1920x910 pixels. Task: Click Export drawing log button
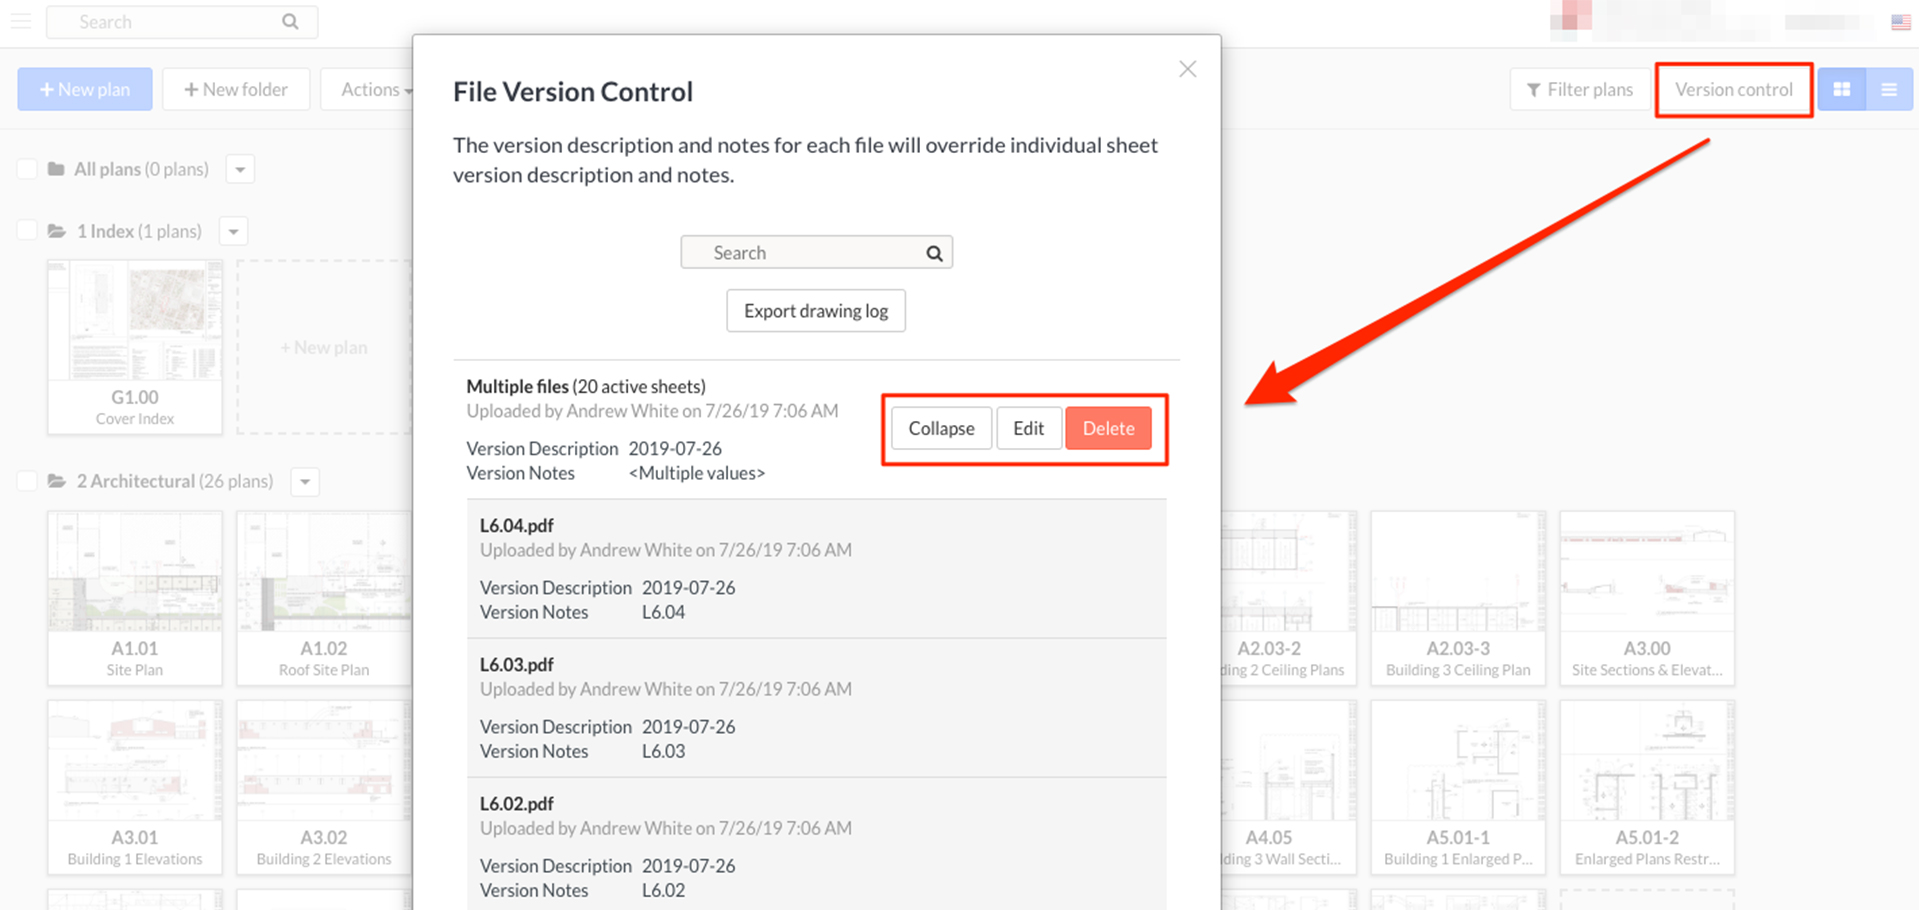coord(815,311)
